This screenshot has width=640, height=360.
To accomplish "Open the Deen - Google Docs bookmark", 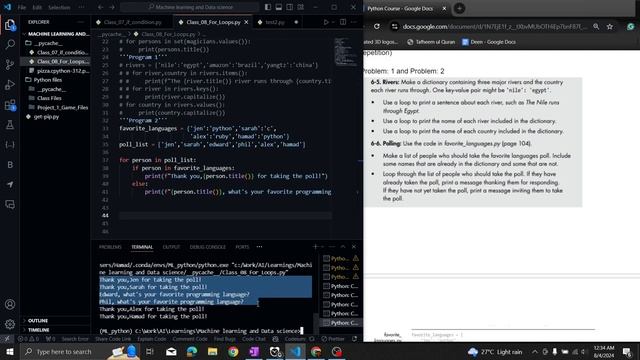I will tap(489, 42).
